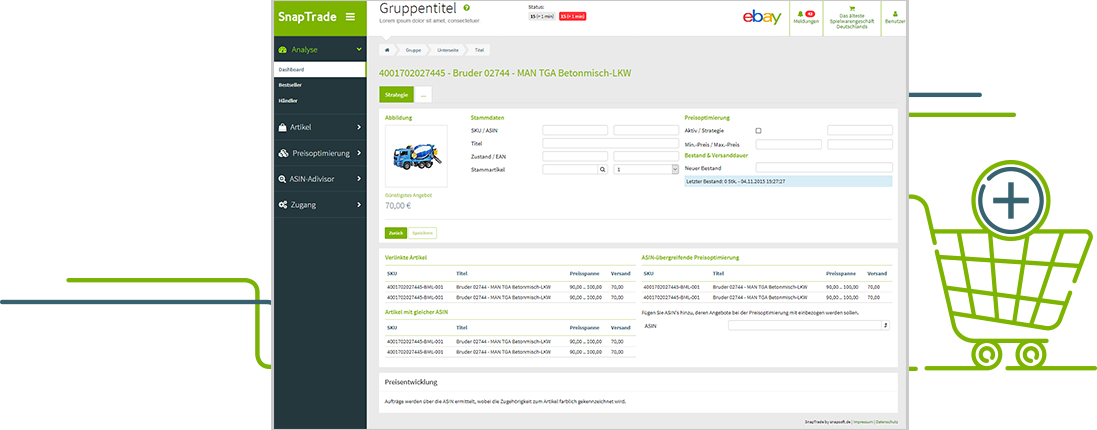Expand the Artikel sidebar menu
Screen dimensions: 1097x430
click(x=320, y=127)
